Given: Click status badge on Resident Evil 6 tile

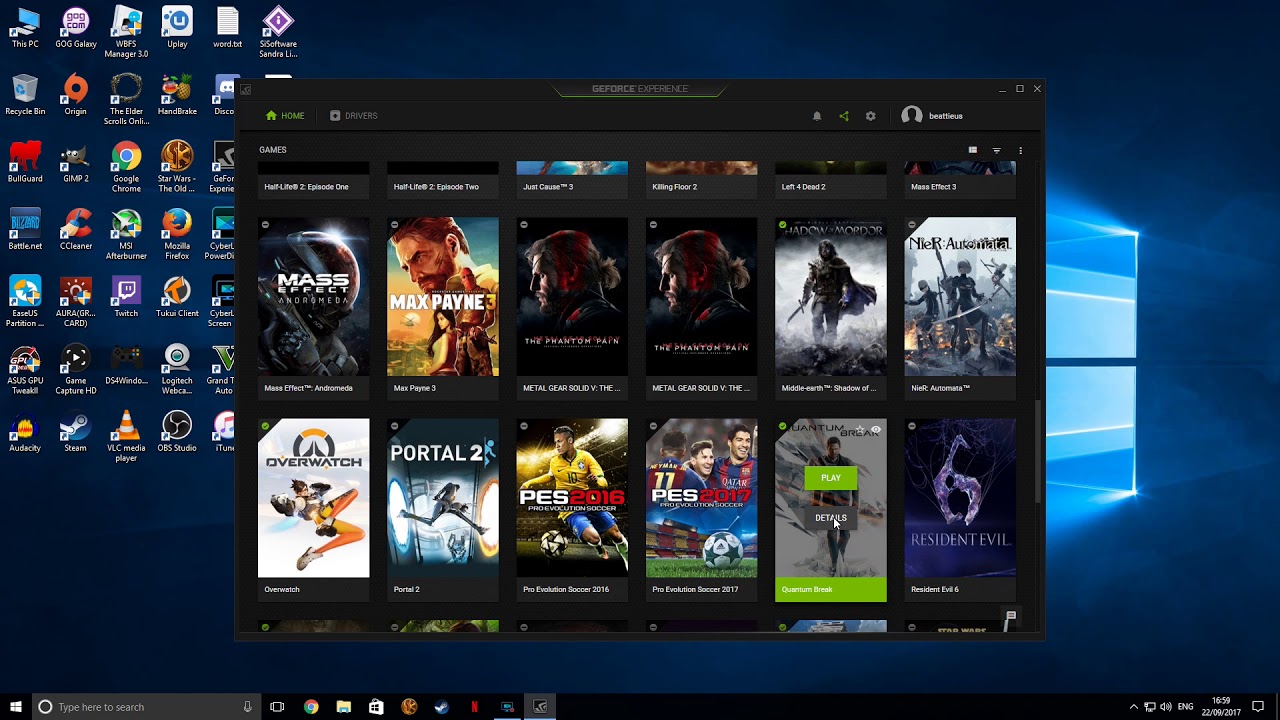Looking at the screenshot, I should (911, 426).
